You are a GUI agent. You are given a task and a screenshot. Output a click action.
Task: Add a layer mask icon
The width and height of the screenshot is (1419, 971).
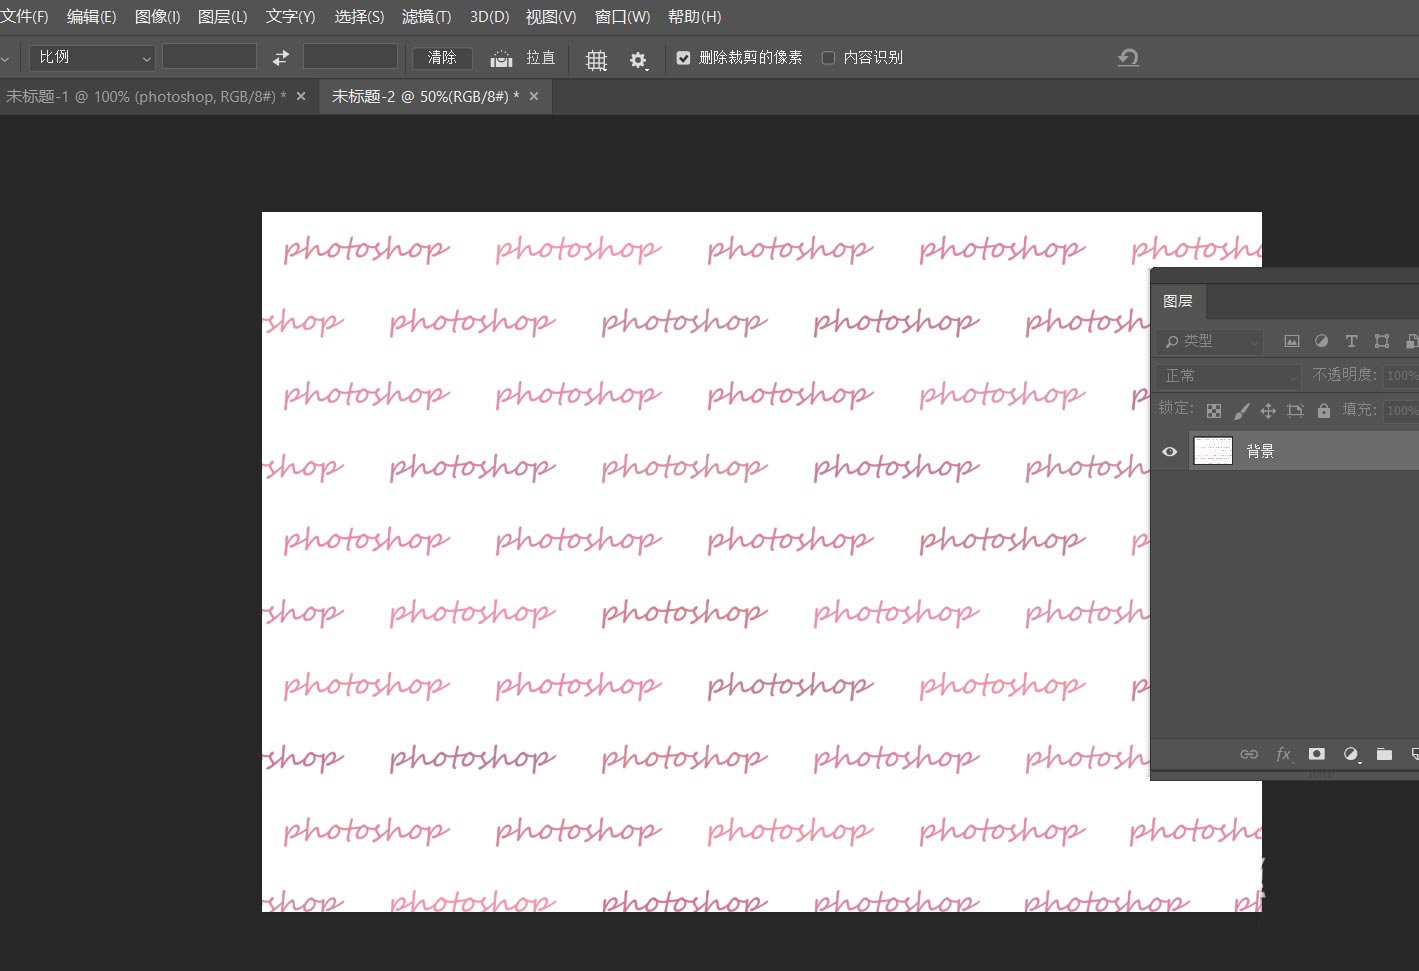tap(1317, 754)
